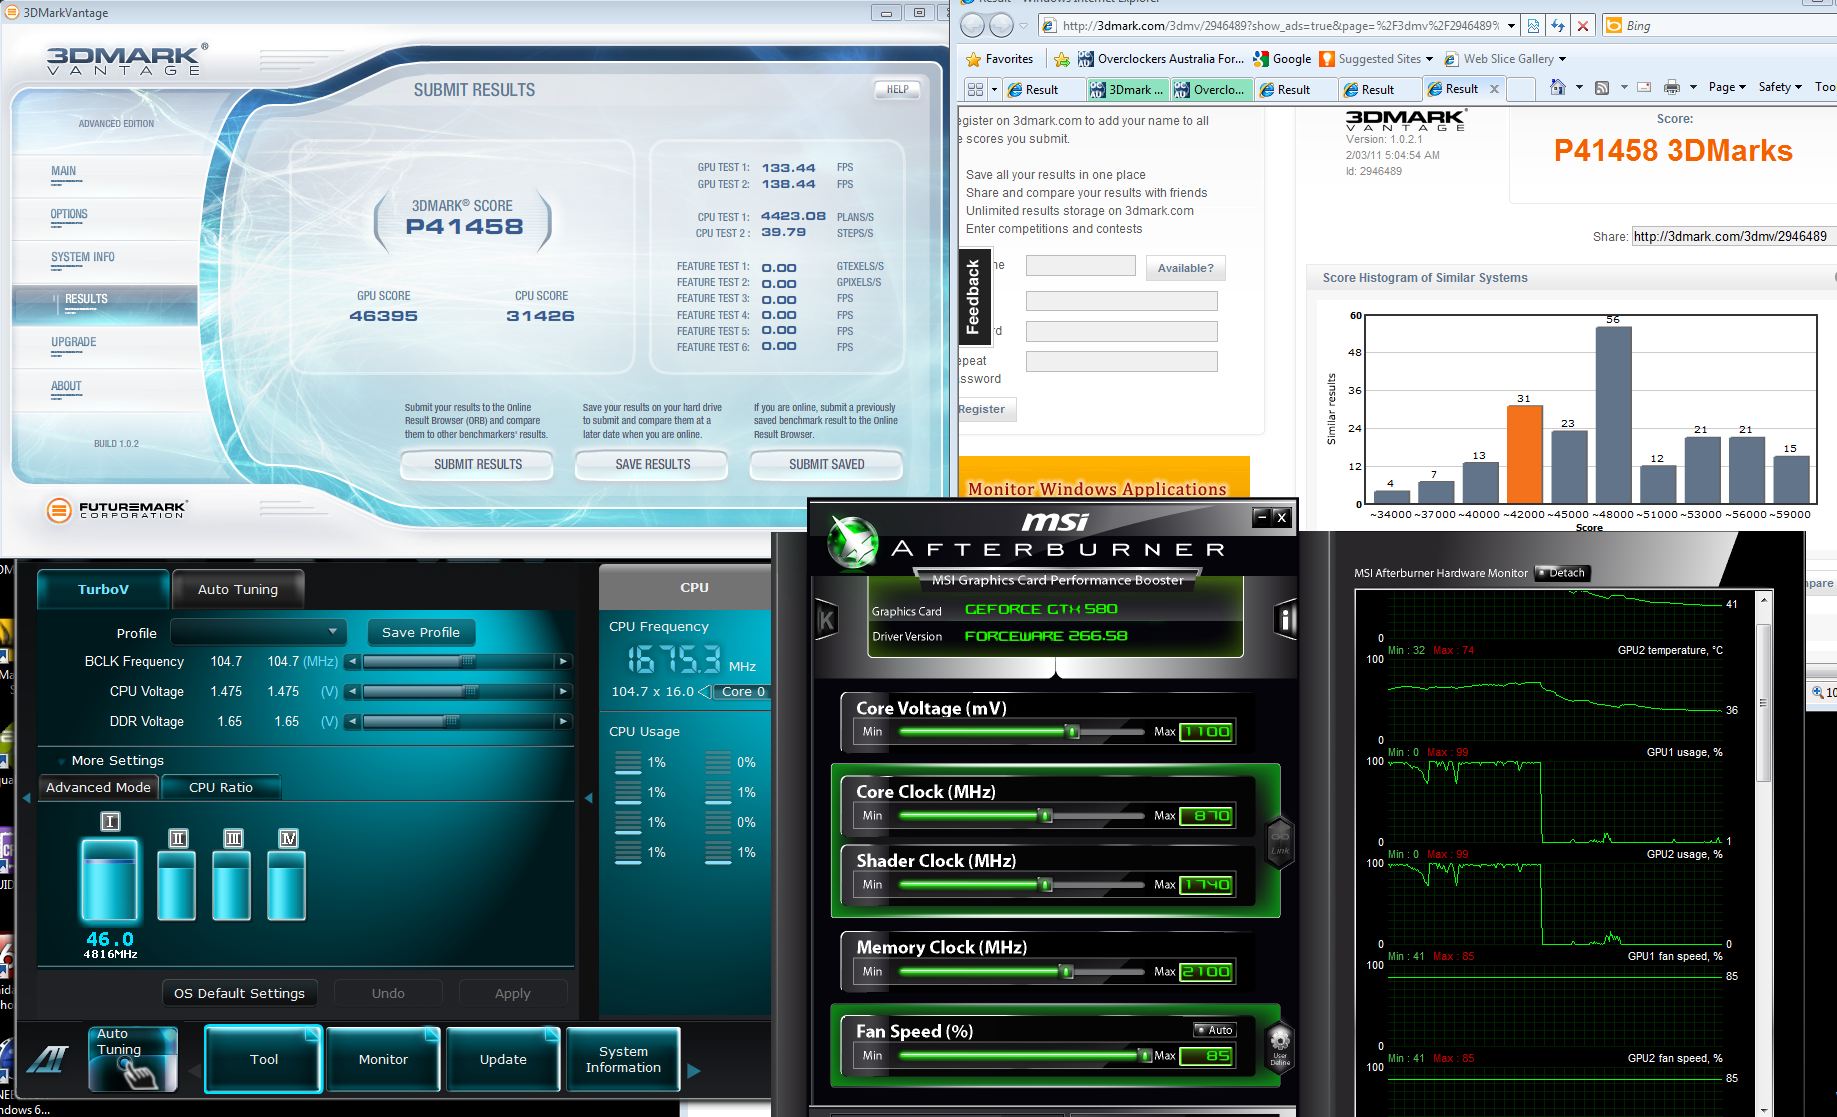Decrease BCLK Frequency with the left arrow
The height and width of the screenshot is (1117, 1837).
(x=352, y=661)
